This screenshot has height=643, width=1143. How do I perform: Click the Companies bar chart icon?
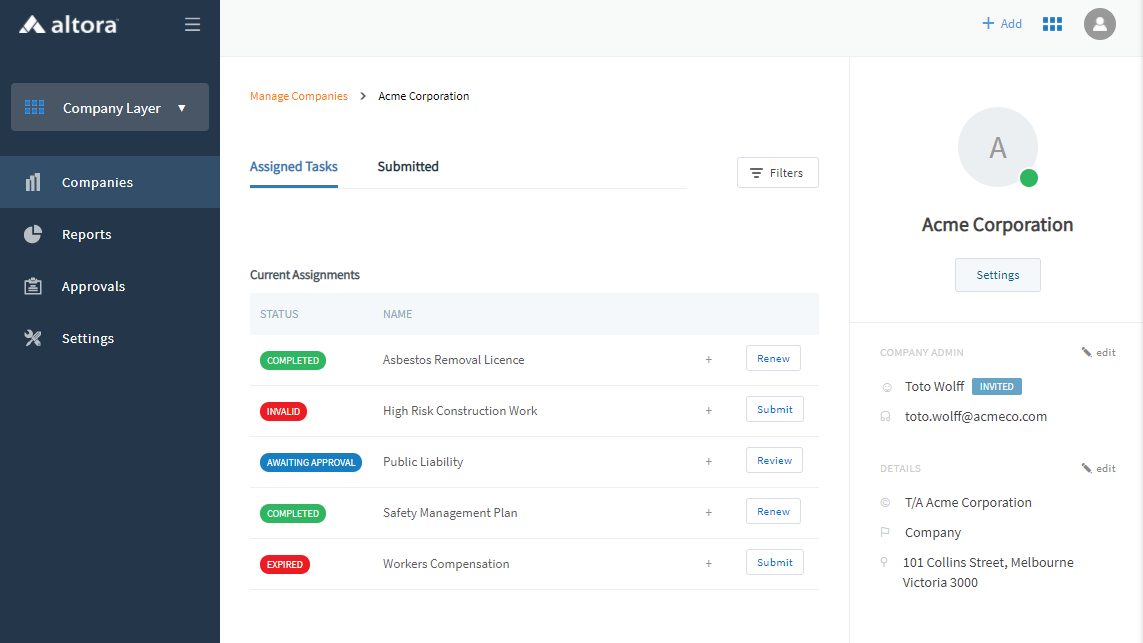coord(33,182)
